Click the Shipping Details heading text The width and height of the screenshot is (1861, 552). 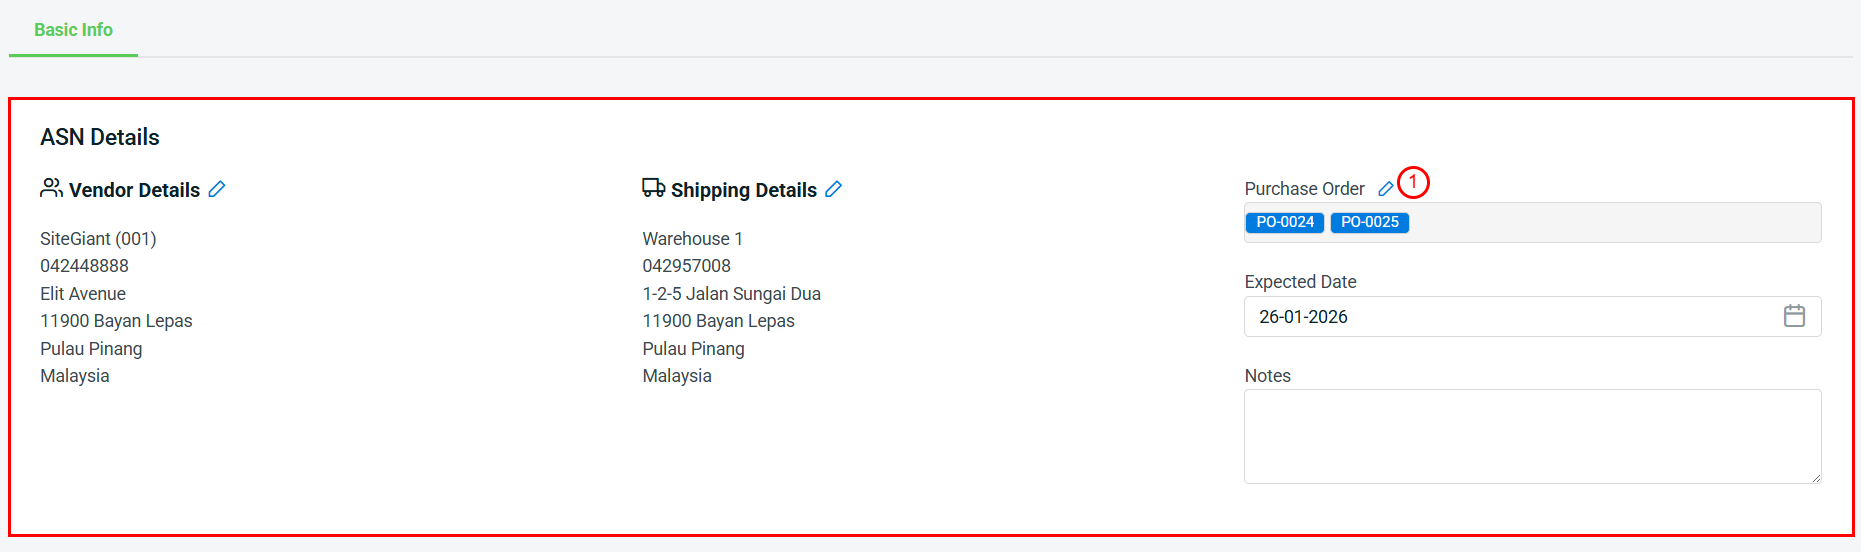click(743, 190)
